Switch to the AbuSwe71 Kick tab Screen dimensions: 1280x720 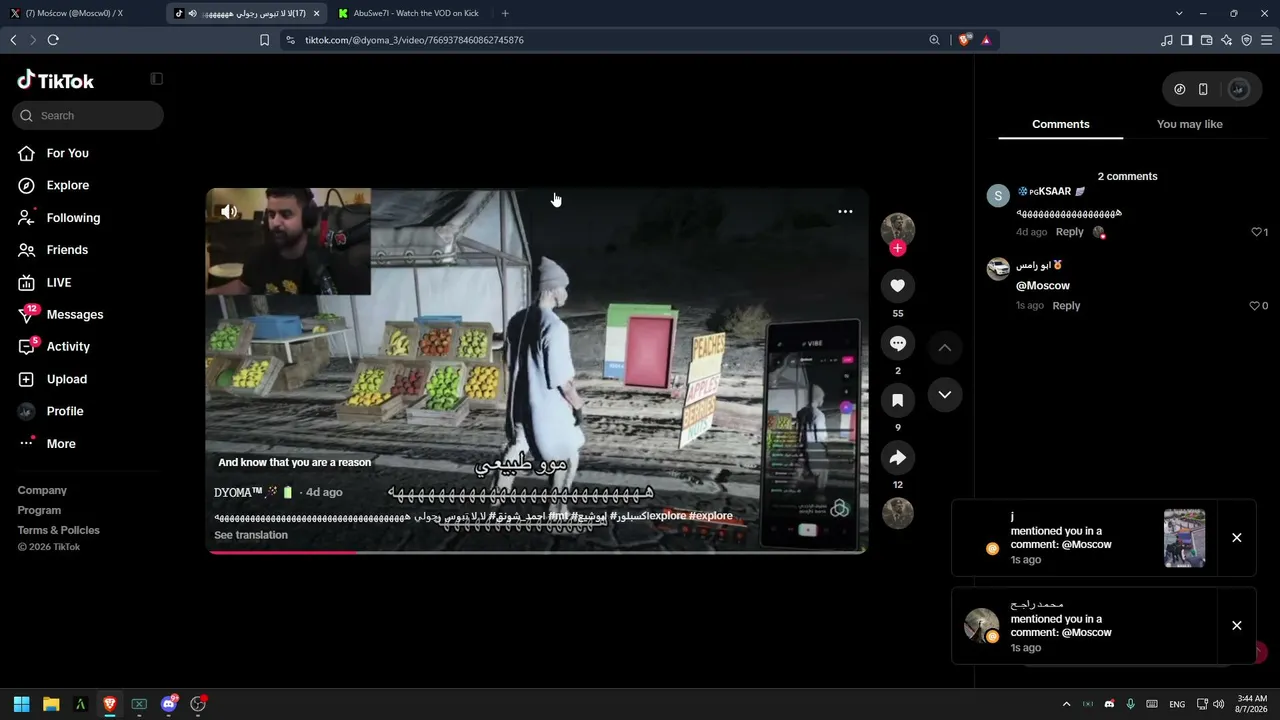(x=410, y=13)
